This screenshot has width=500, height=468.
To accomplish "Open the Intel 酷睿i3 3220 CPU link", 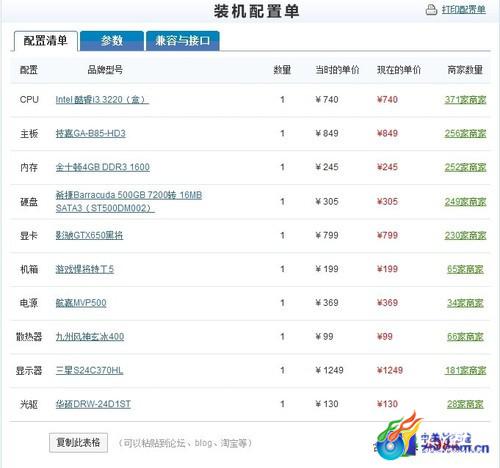I will [x=102, y=100].
